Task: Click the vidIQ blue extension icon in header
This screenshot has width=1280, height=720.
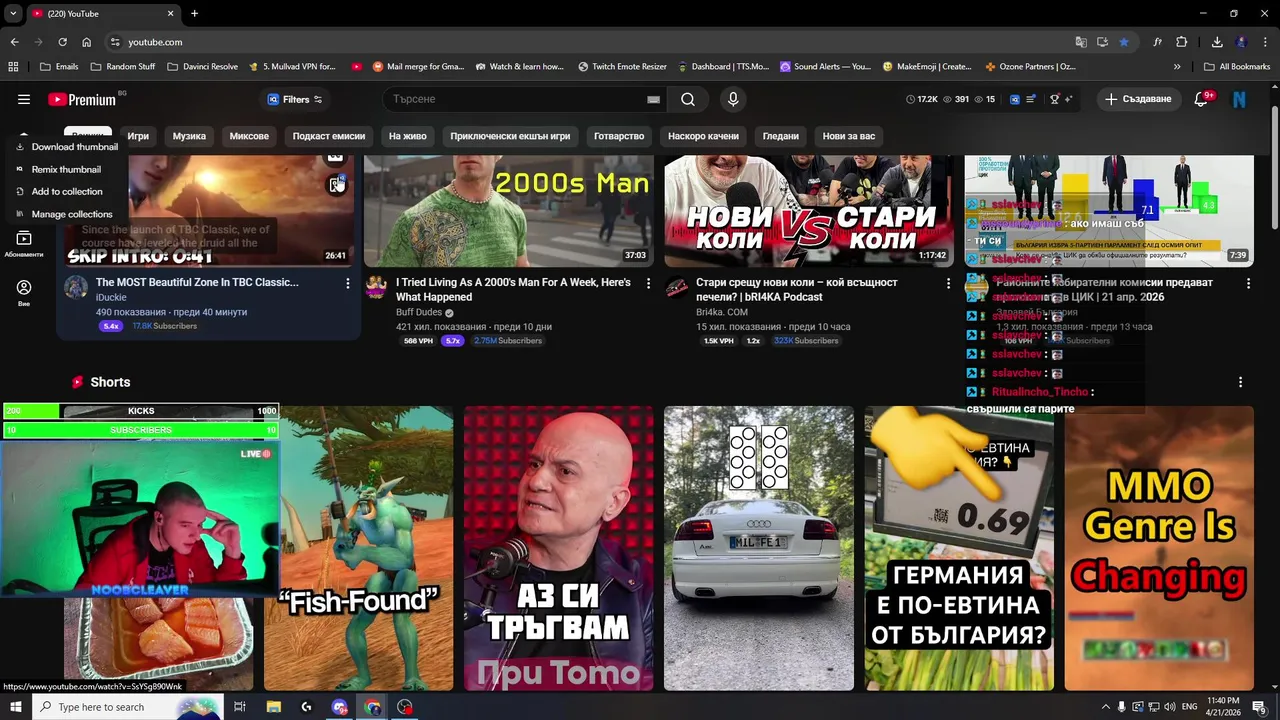Action: (1015, 99)
